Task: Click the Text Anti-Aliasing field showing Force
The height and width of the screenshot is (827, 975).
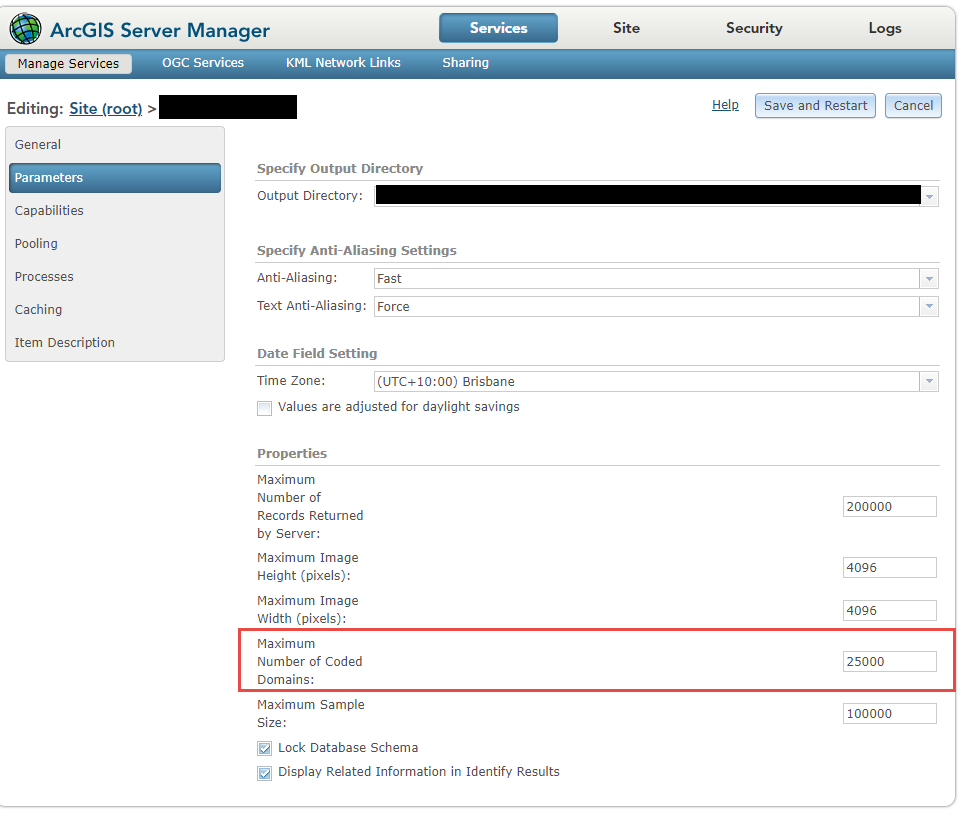Action: click(x=647, y=307)
